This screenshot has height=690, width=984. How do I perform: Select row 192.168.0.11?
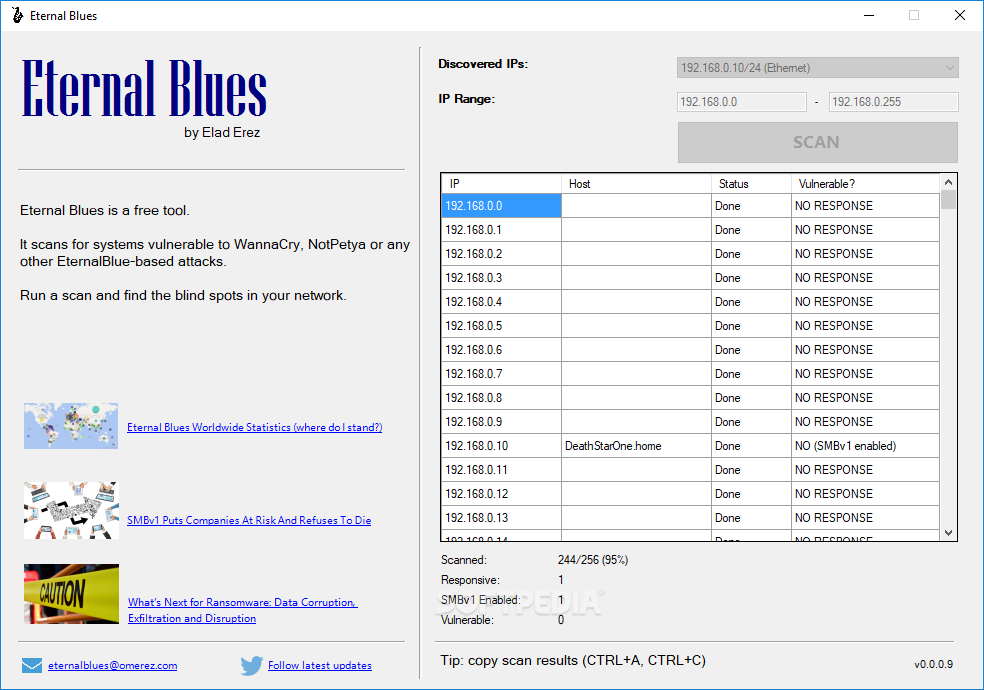[690, 470]
